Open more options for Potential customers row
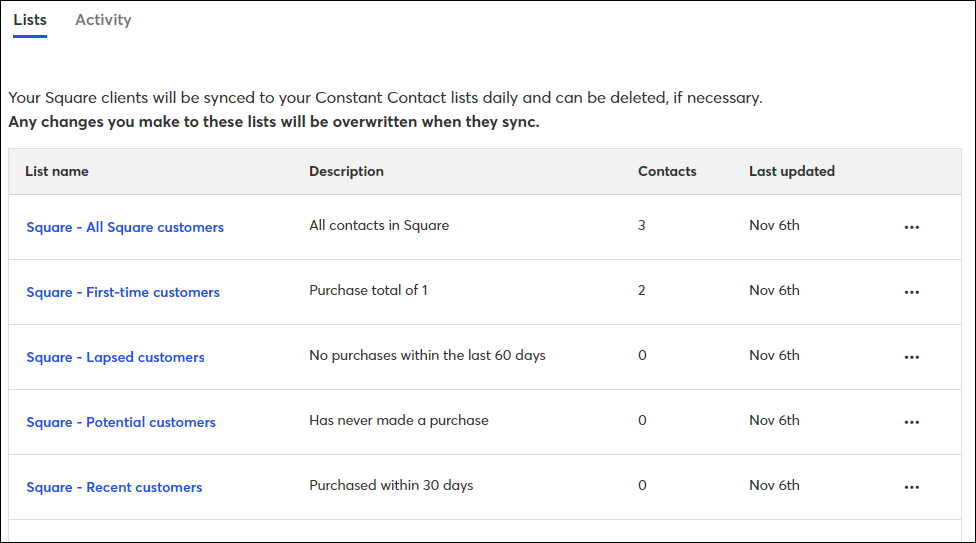The height and width of the screenshot is (543, 976). (911, 422)
